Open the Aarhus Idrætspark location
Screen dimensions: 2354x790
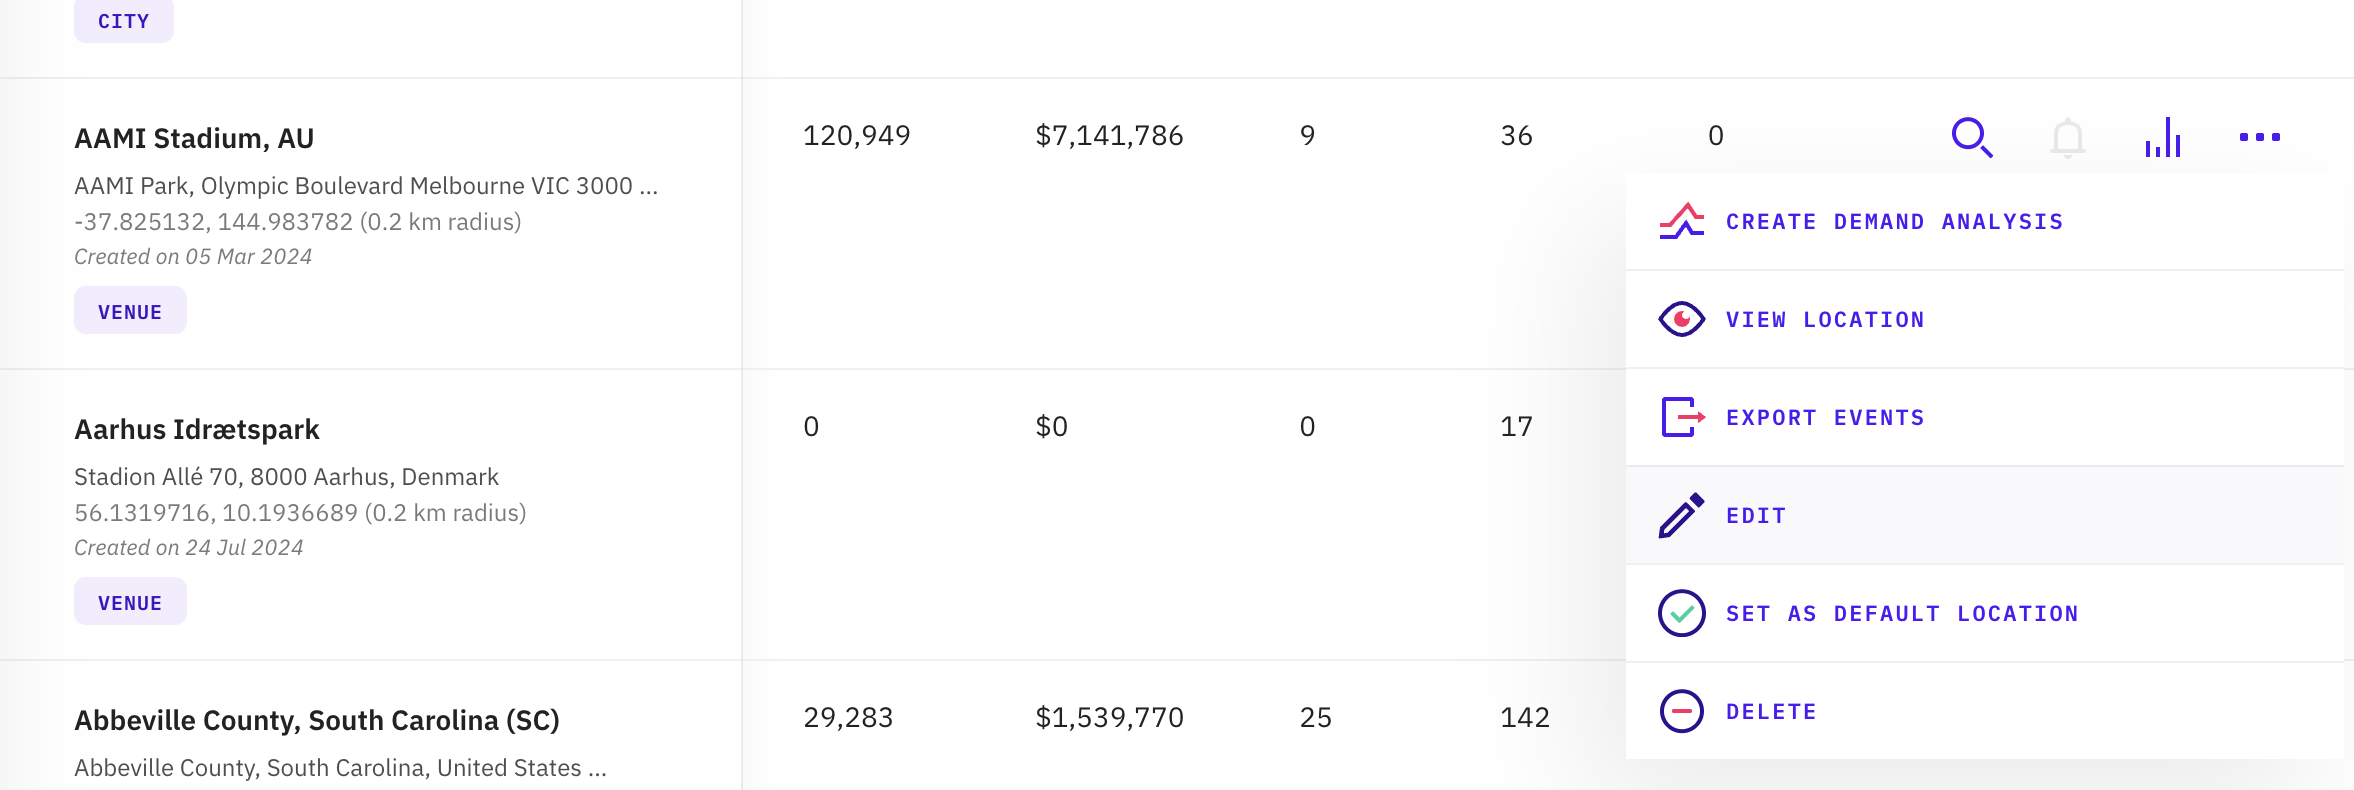[x=197, y=429]
